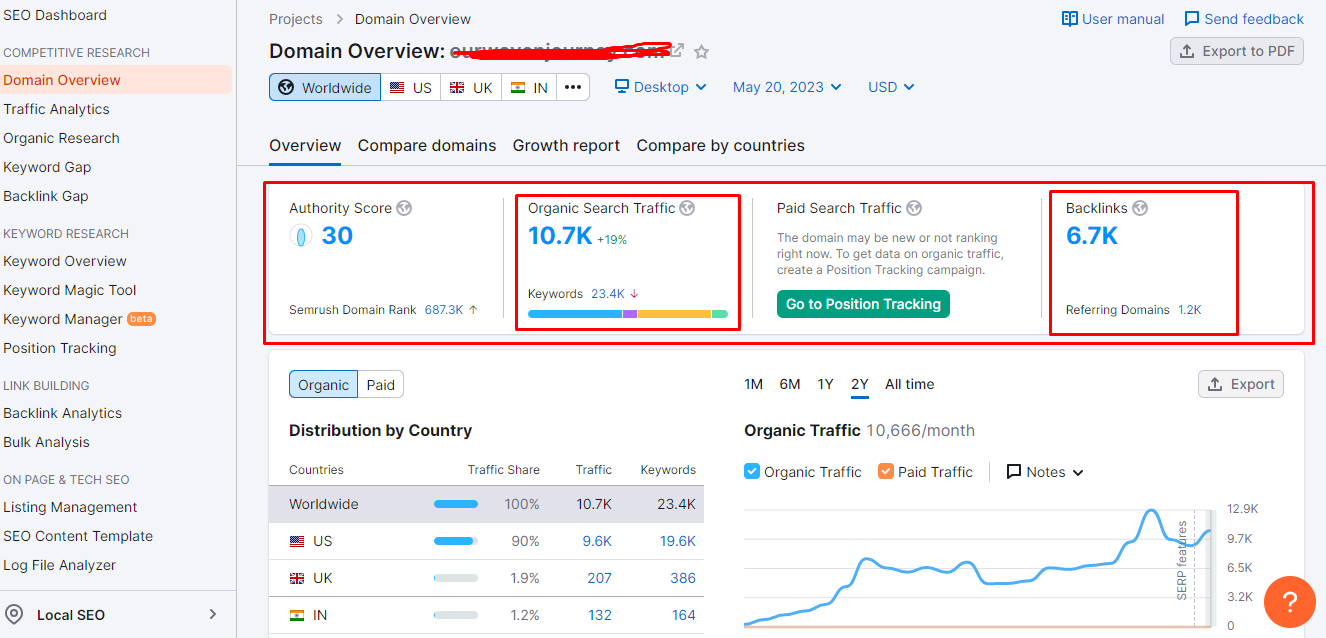
Task: Click the Go to Position Tracking button
Action: pos(863,304)
